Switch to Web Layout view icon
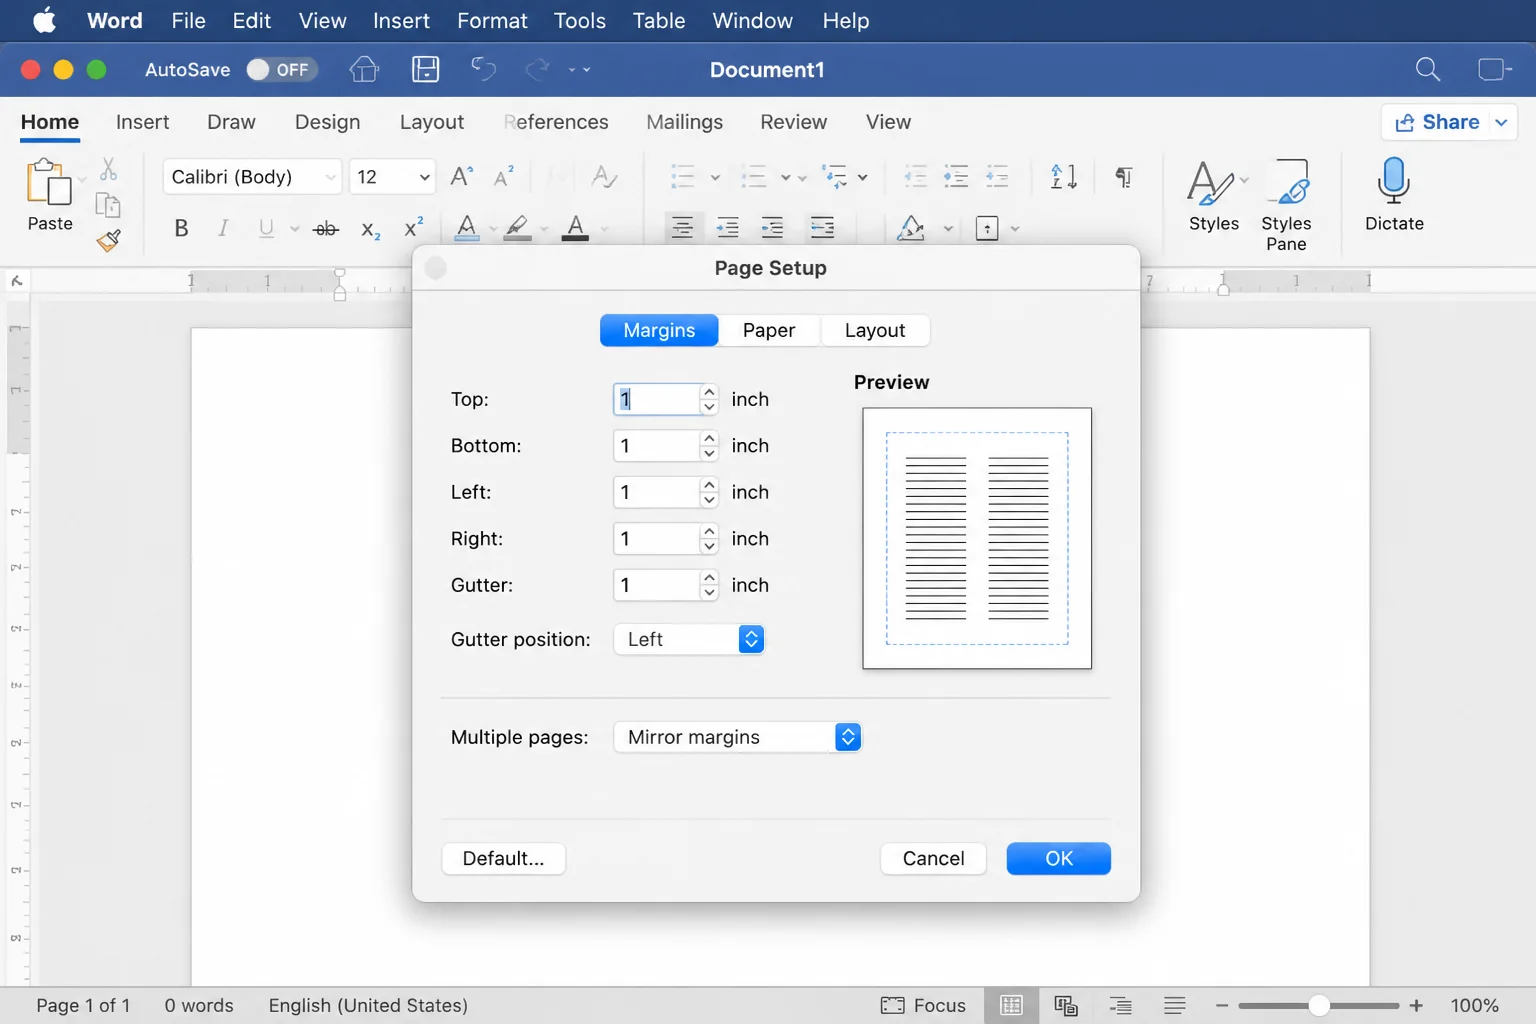 [x=1066, y=1005]
